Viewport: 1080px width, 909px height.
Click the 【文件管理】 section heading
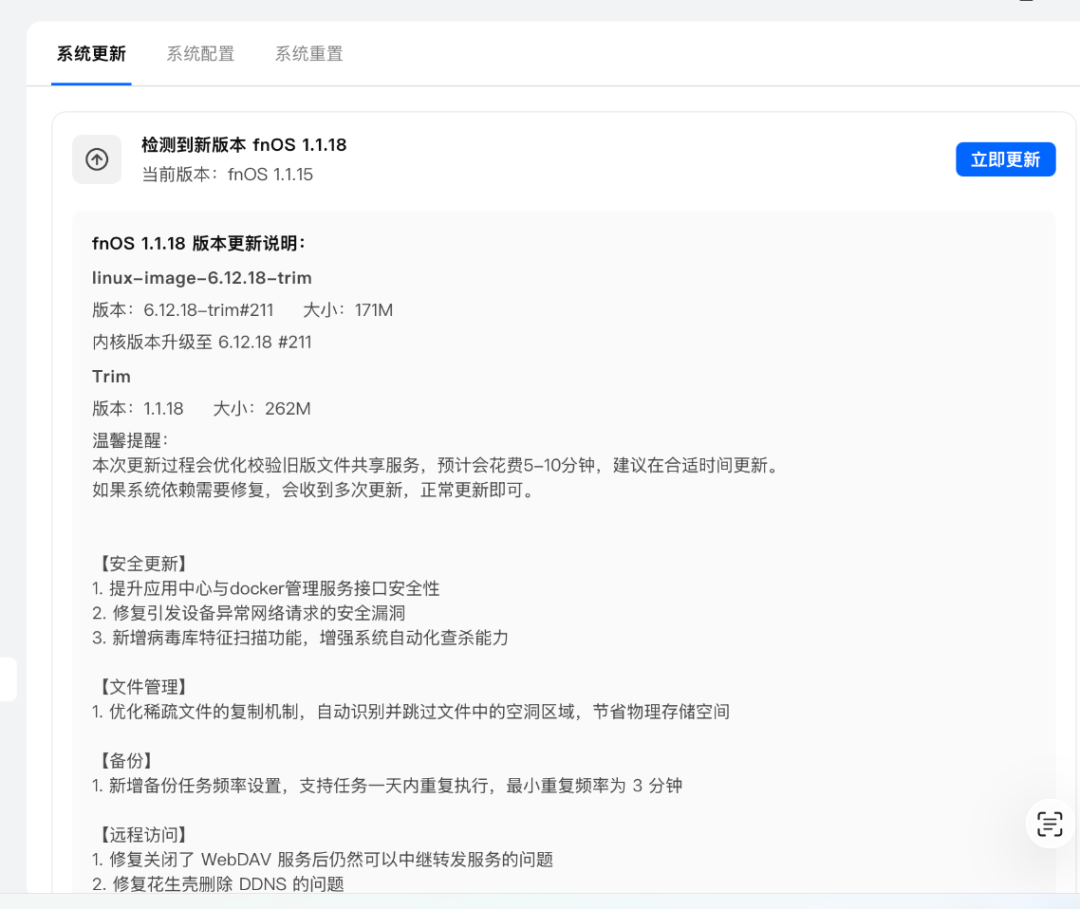coord(143,687)
